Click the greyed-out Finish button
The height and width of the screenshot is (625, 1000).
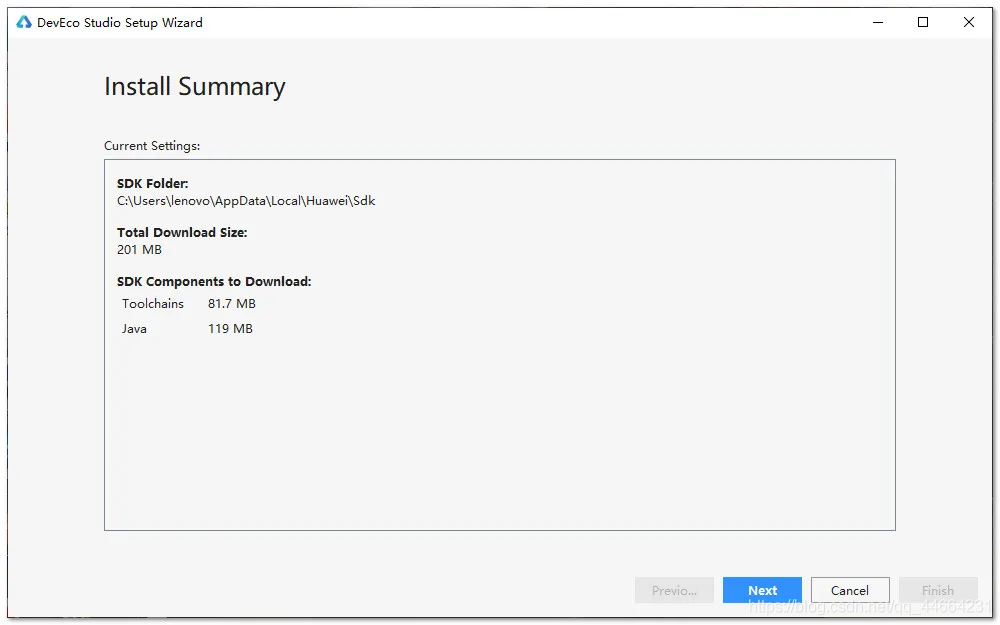938,590
